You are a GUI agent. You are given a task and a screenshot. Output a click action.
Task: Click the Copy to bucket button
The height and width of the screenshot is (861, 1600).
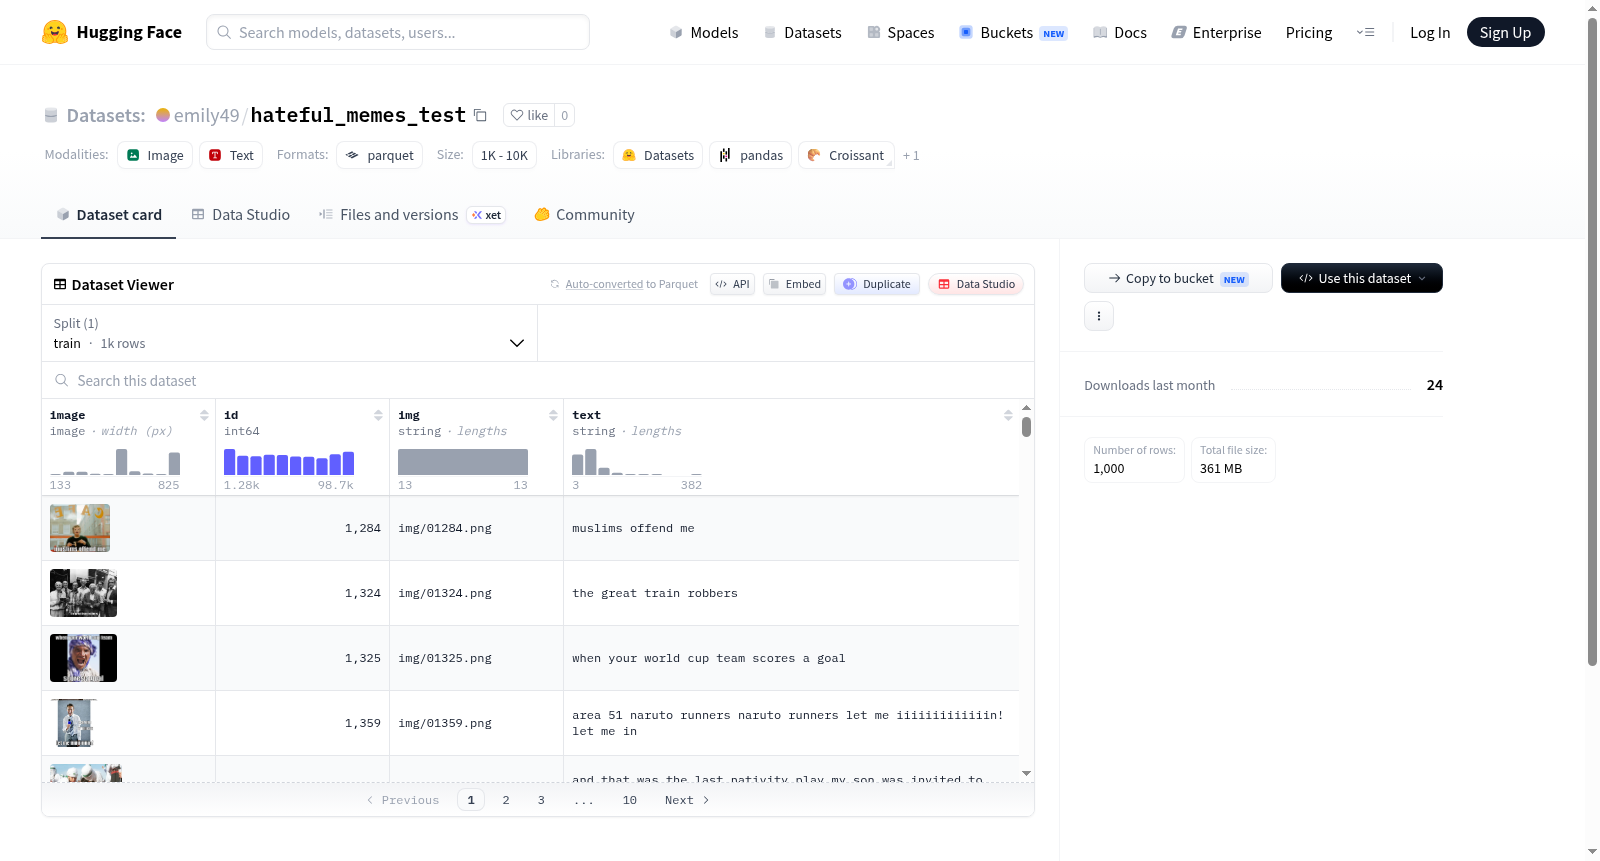point(1178,278)
